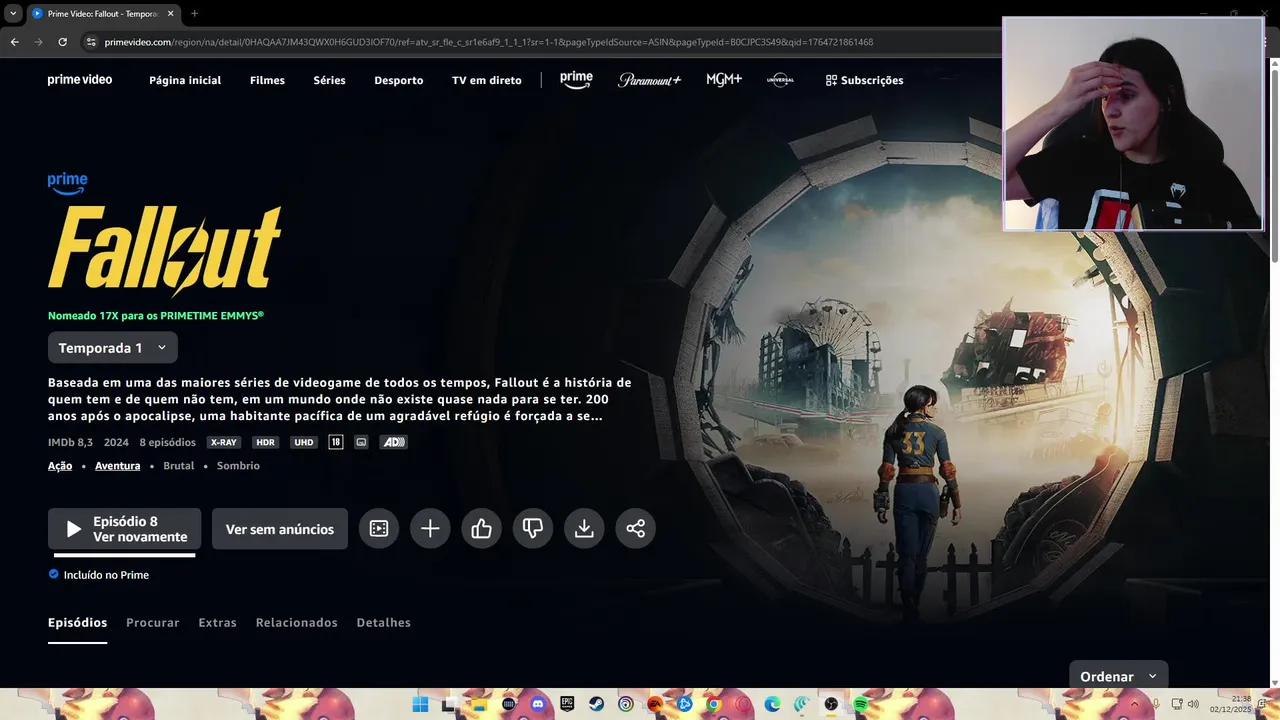
Task: Open the Windows Start menu
Action: [x=420, y=705]
